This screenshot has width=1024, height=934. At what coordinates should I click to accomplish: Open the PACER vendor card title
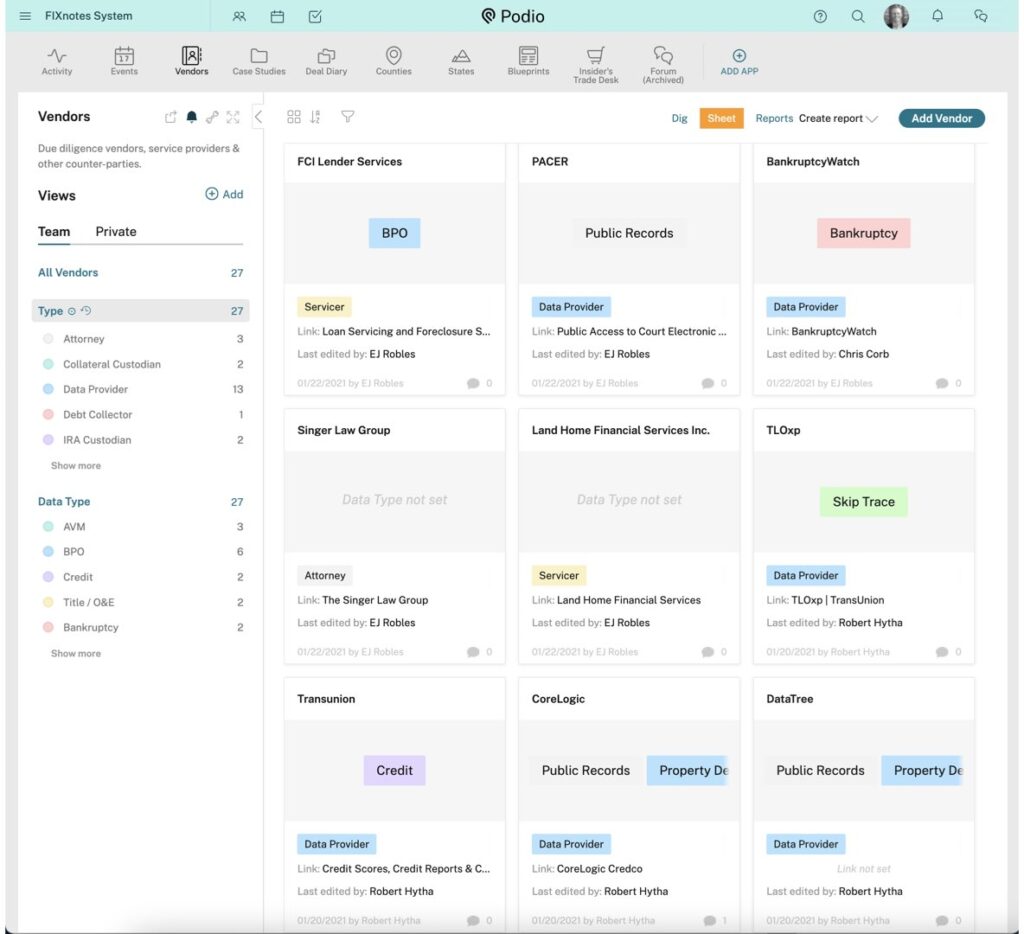[x=550, y=161]
